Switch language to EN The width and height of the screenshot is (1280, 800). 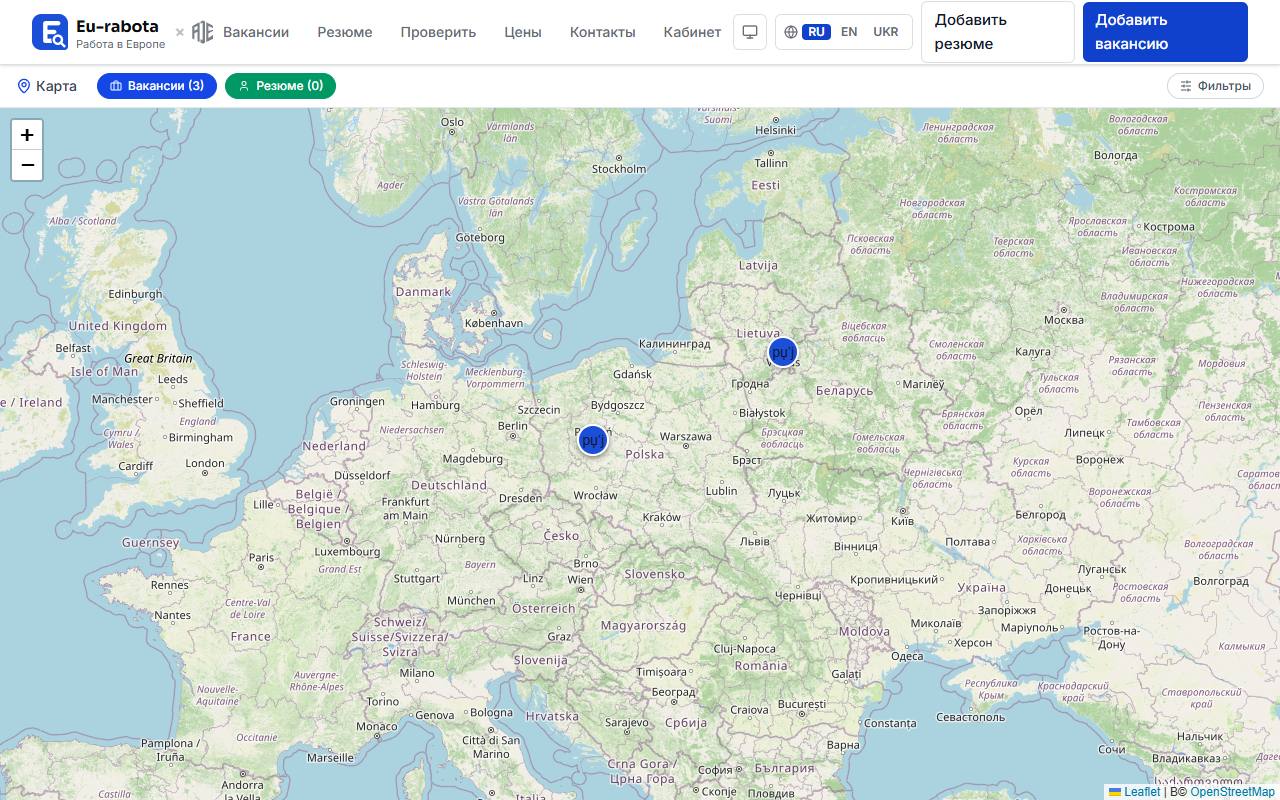coord(849,32)
